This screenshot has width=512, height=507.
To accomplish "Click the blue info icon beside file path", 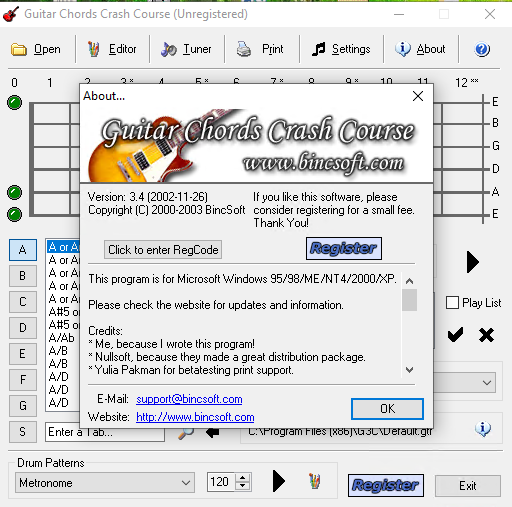I will [x=483, y=429].
